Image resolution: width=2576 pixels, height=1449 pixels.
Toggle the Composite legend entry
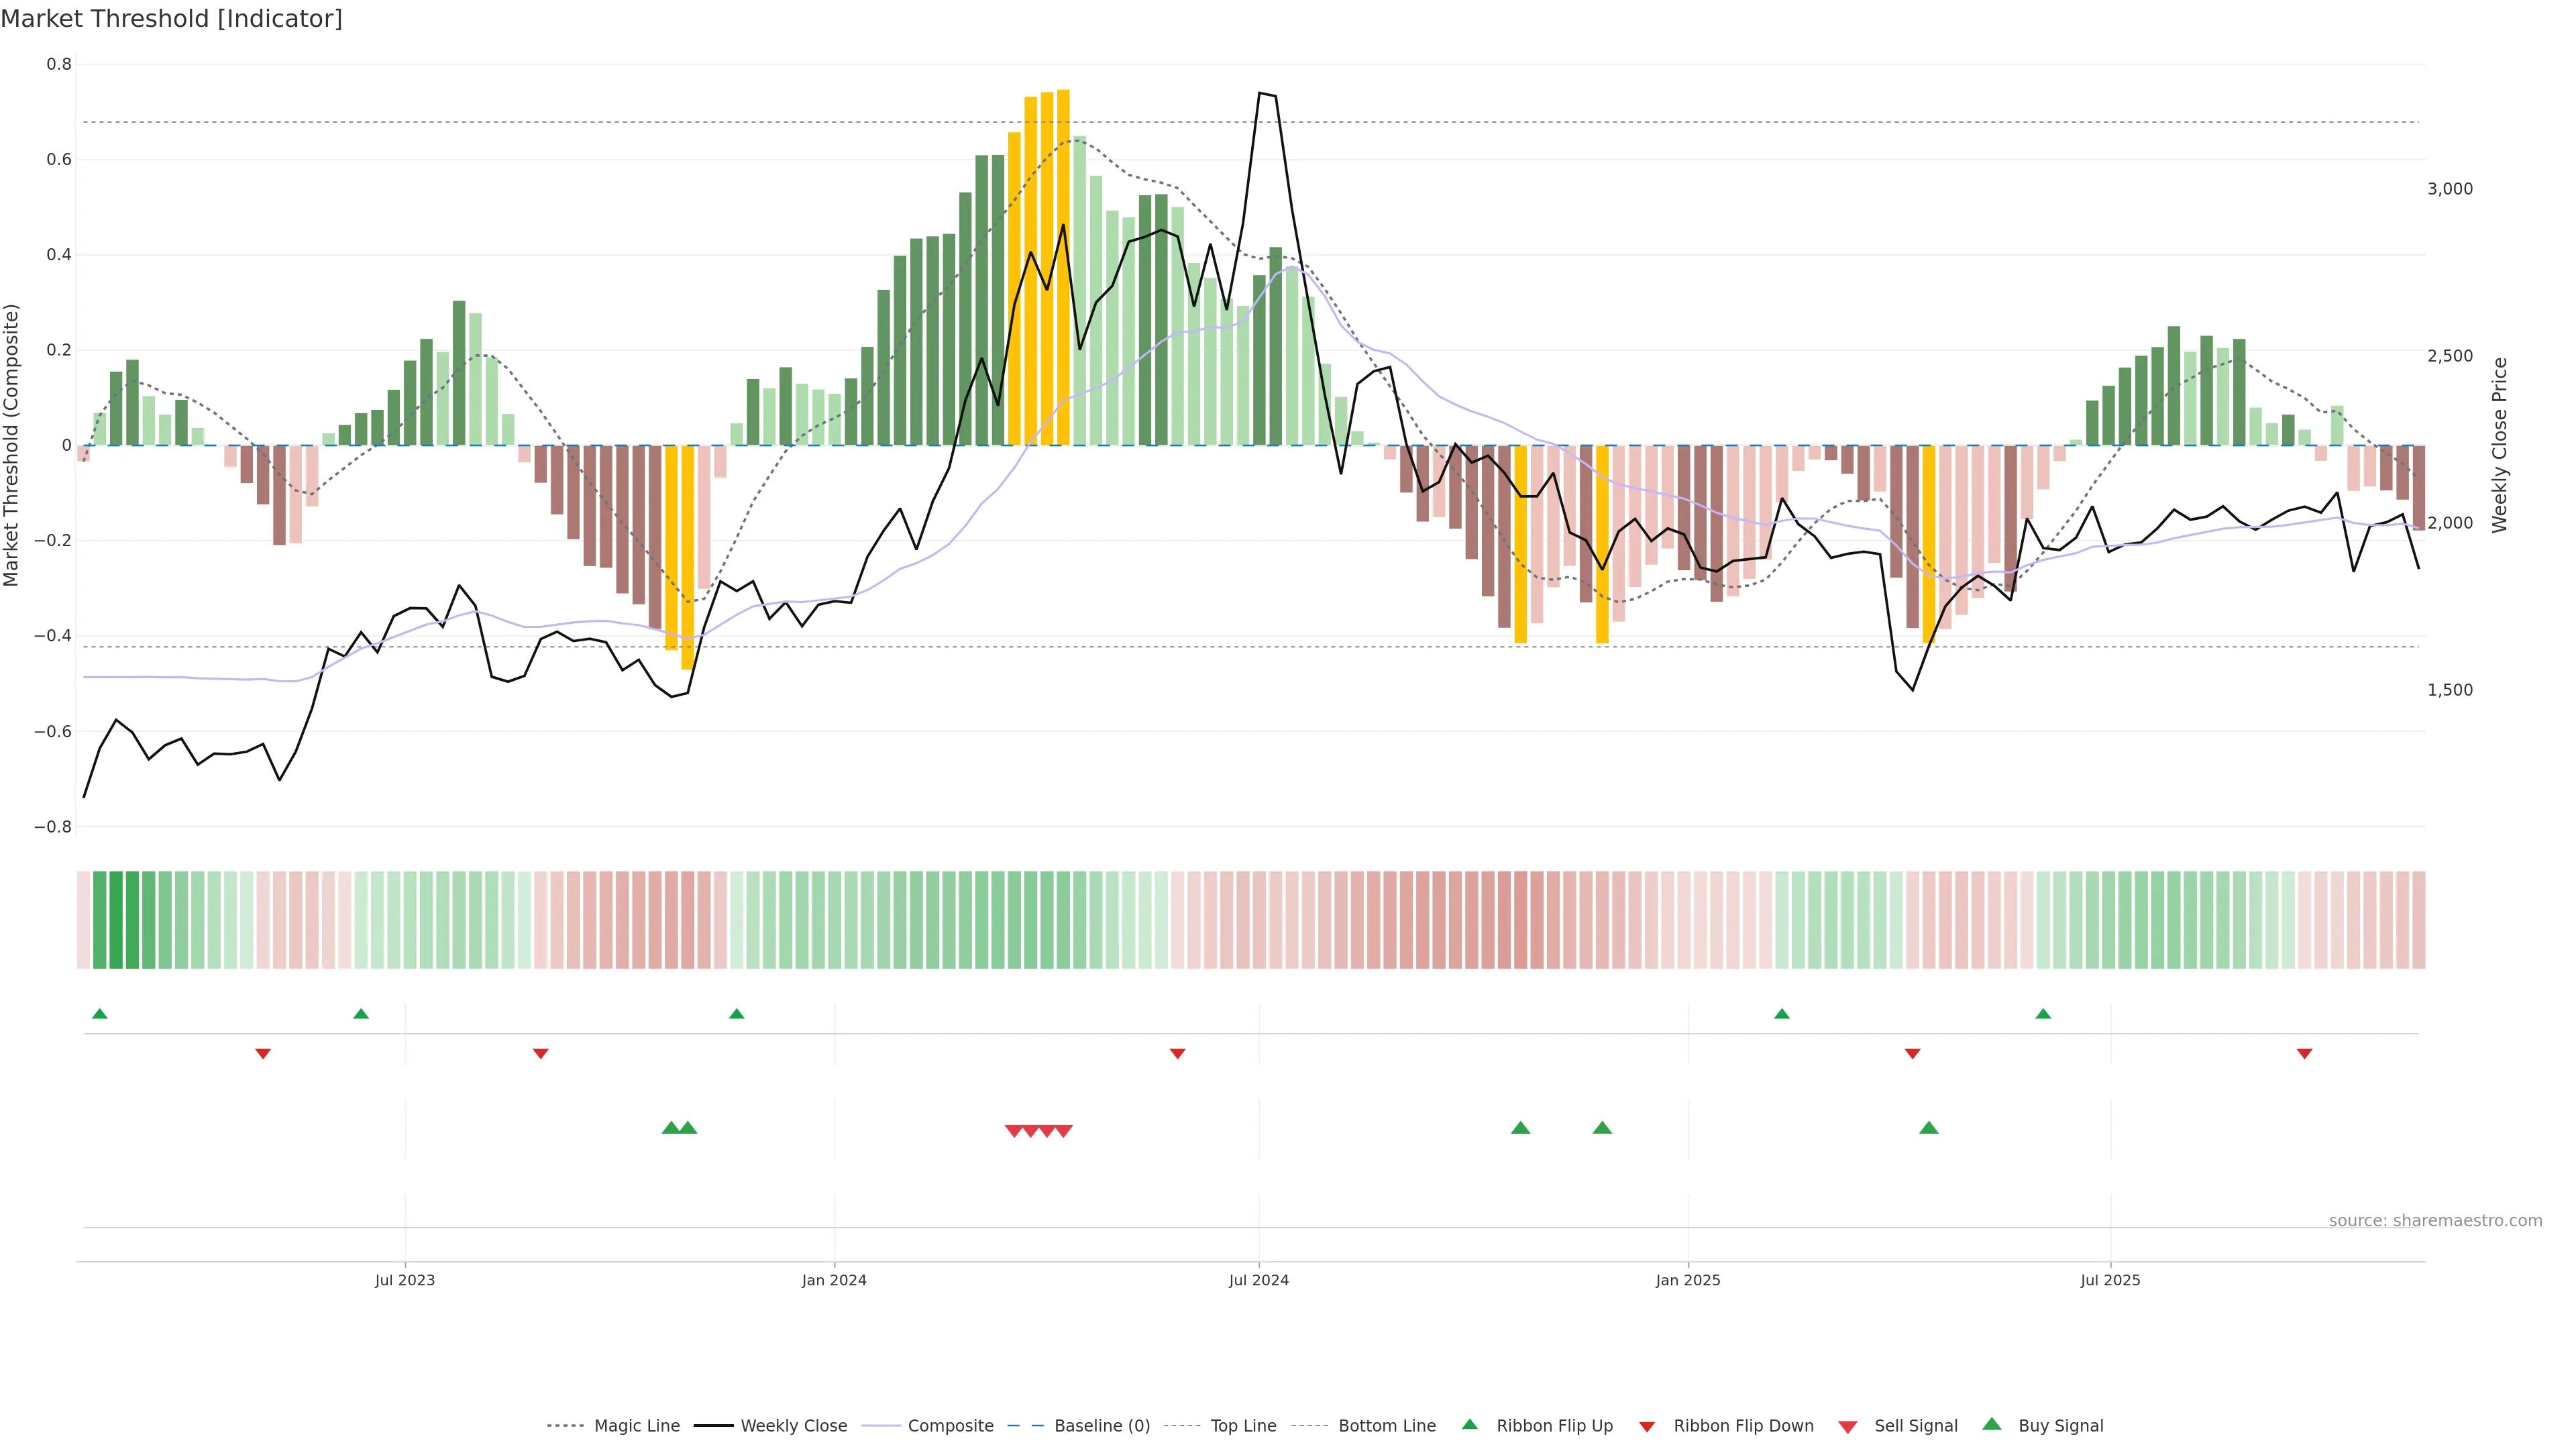[950, 1426]
